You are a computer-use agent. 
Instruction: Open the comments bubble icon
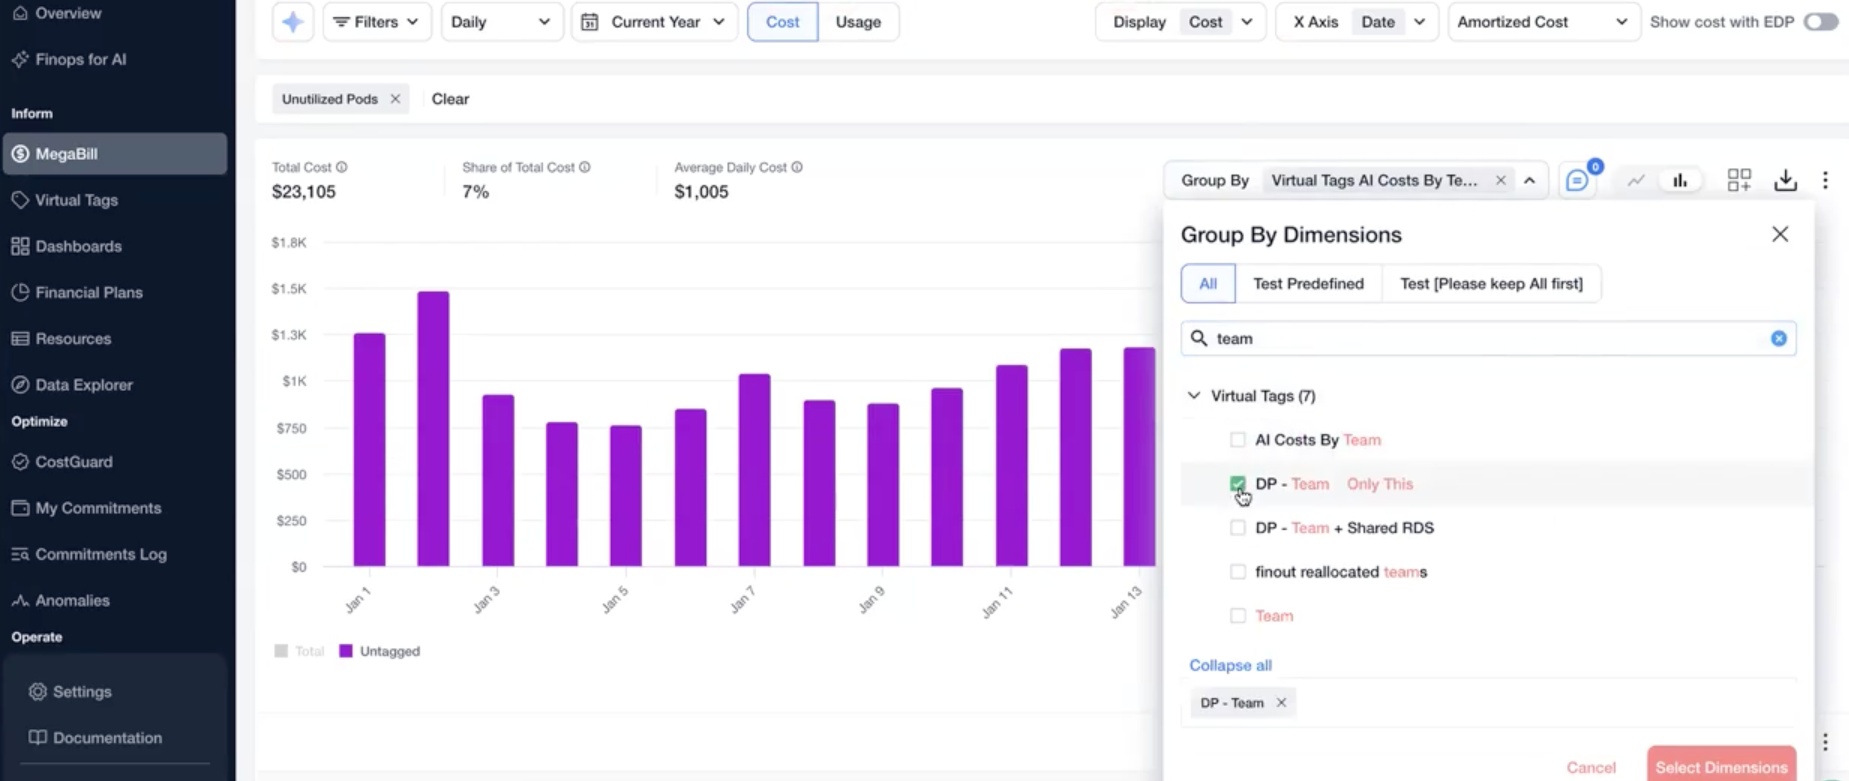tap(1577, 181)
